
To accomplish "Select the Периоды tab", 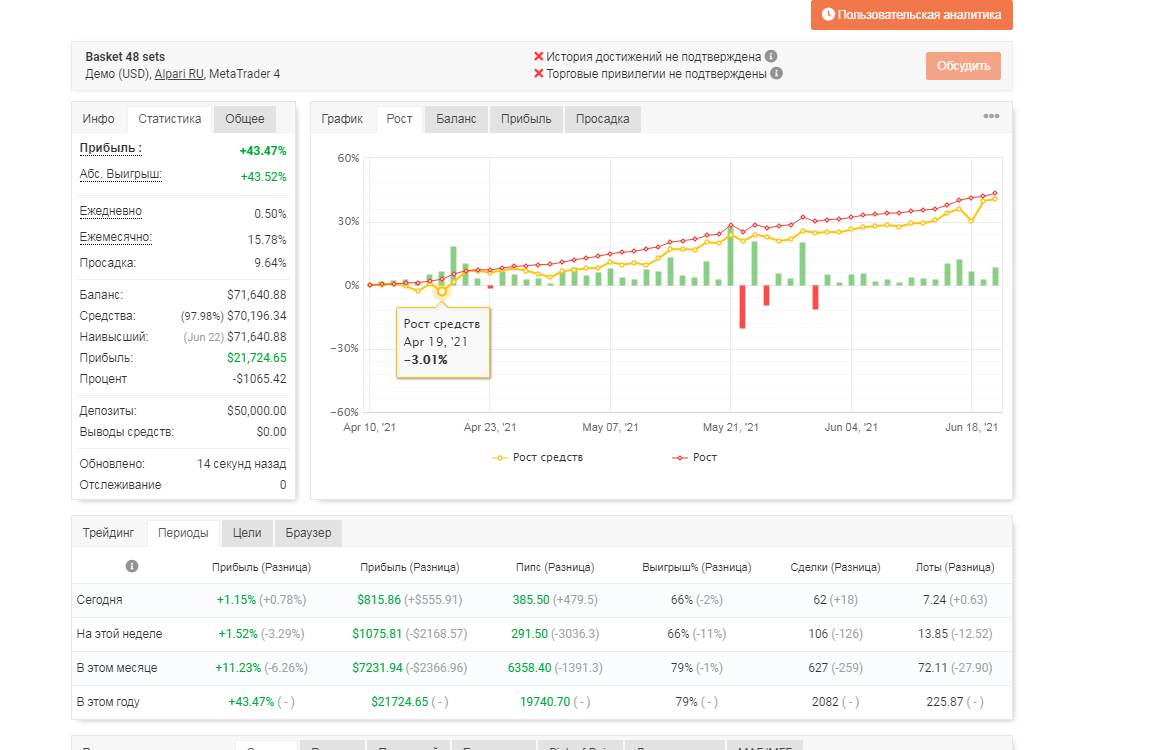I will tap(183, 532).
